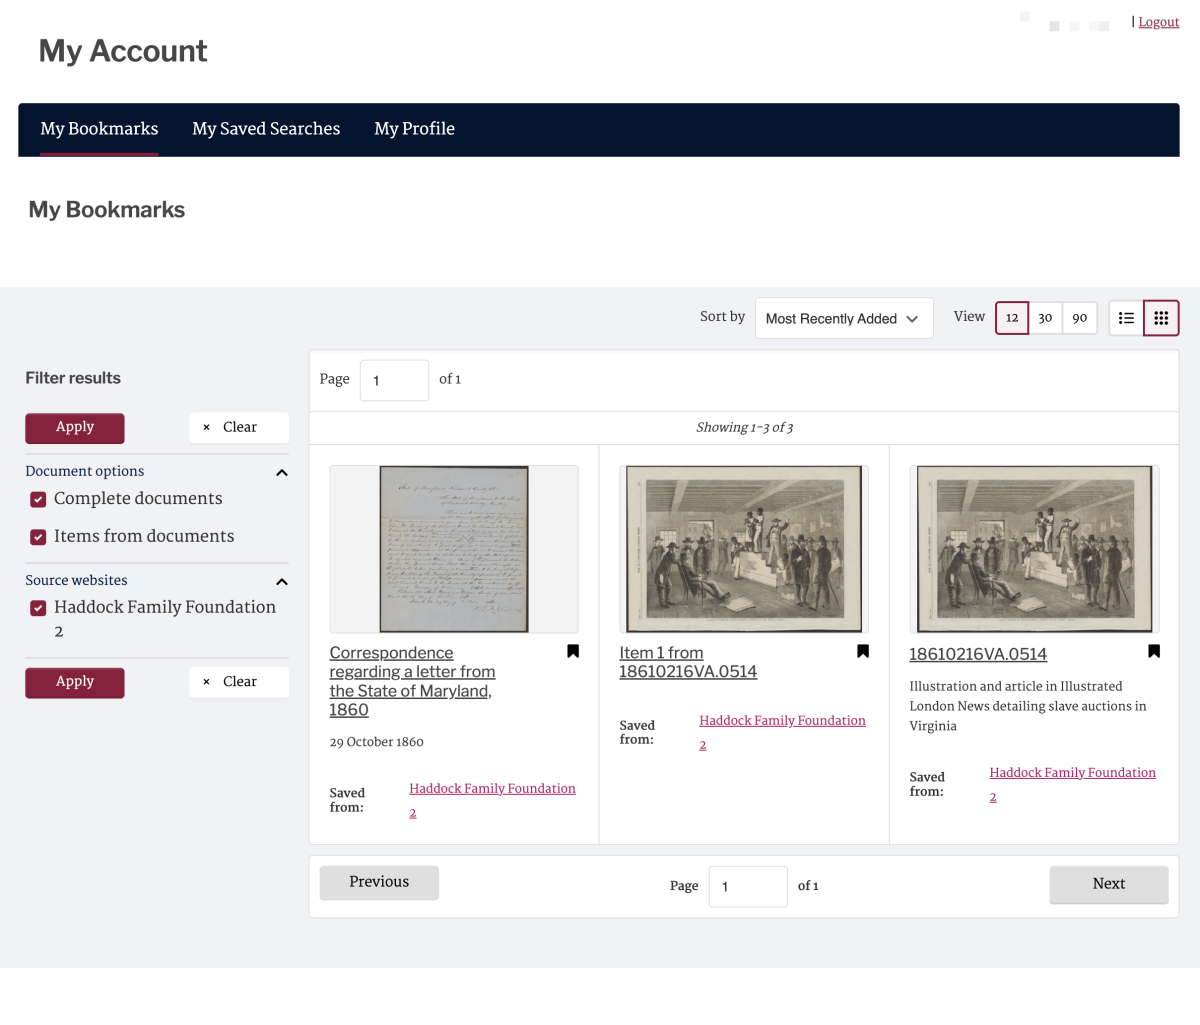Focus the bottom page number field
Screen dimensions: 1200x1025
[748, 886]
